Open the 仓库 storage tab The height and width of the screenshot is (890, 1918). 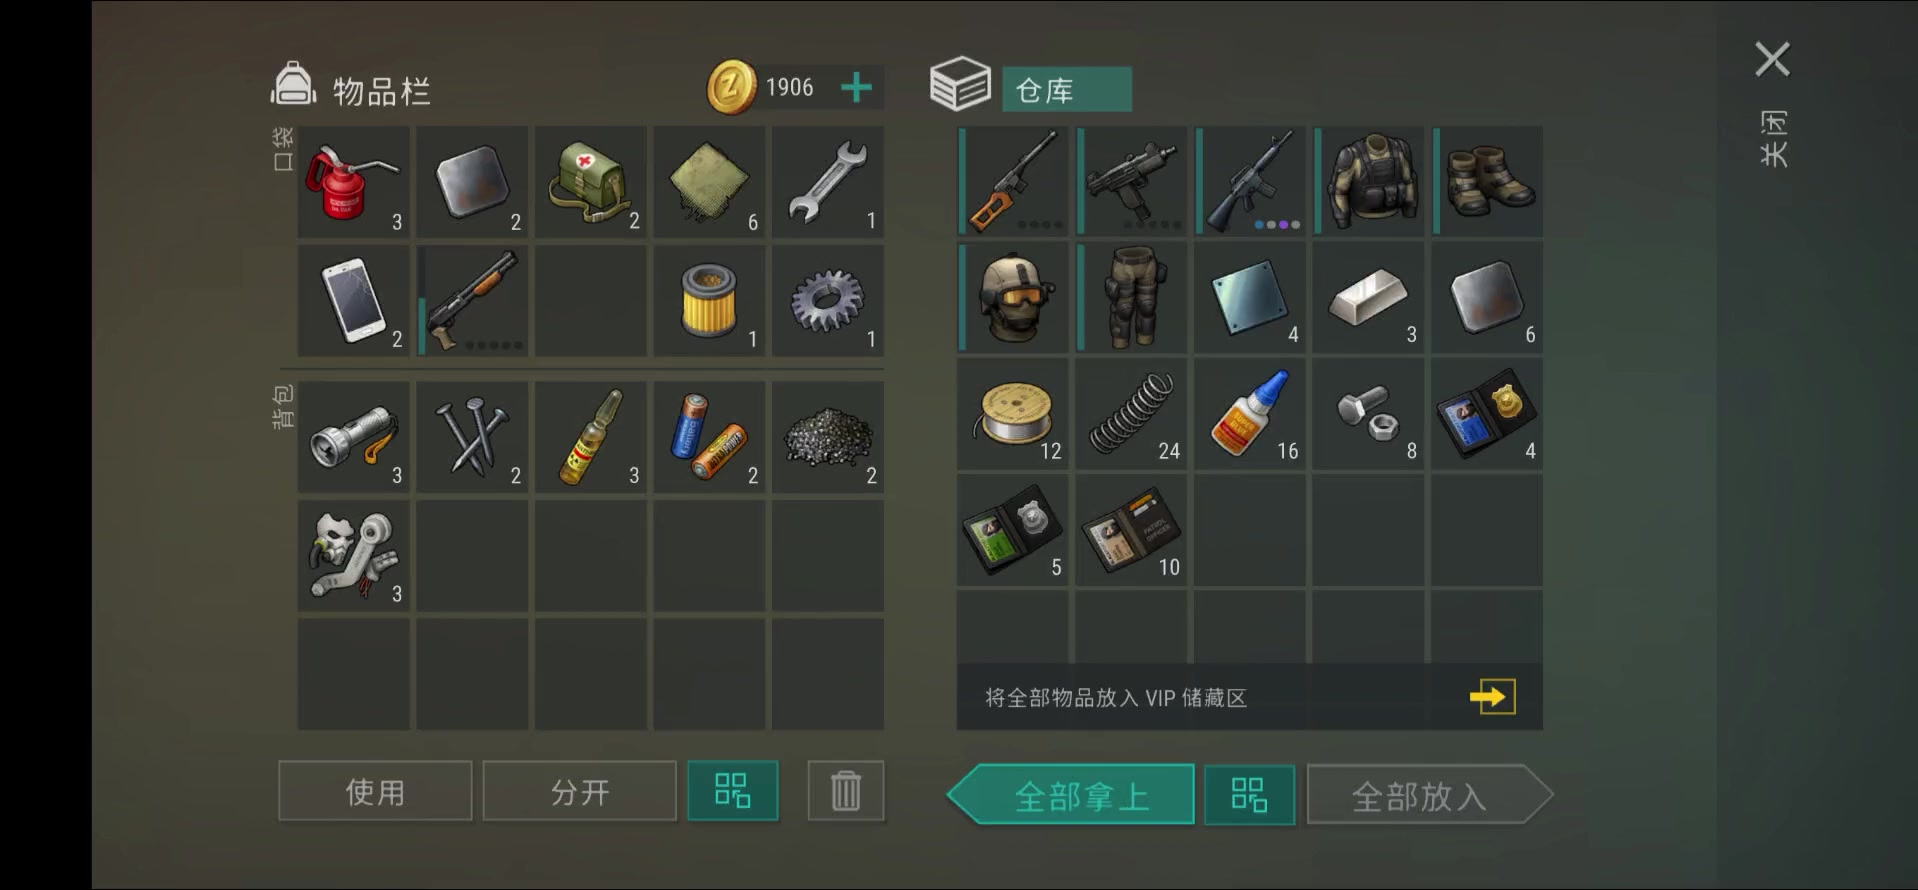[x=1067, y=90]
